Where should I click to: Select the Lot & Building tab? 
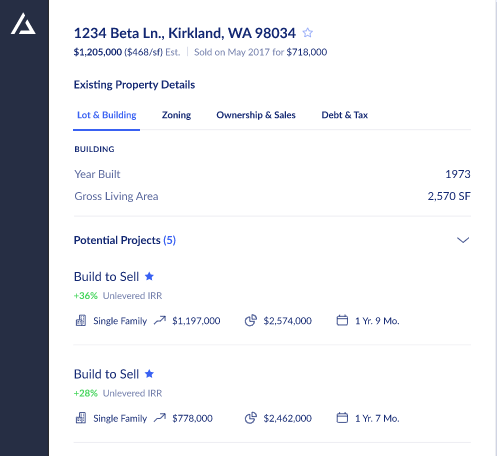pos(107,115)
